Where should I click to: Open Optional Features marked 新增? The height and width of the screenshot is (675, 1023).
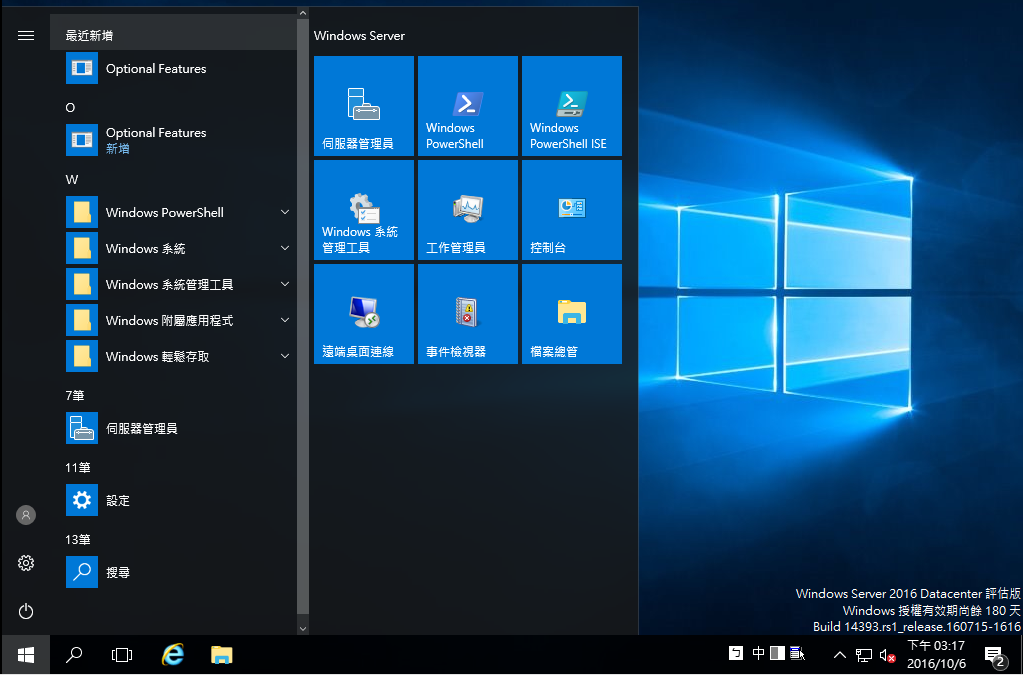[174, 140]
